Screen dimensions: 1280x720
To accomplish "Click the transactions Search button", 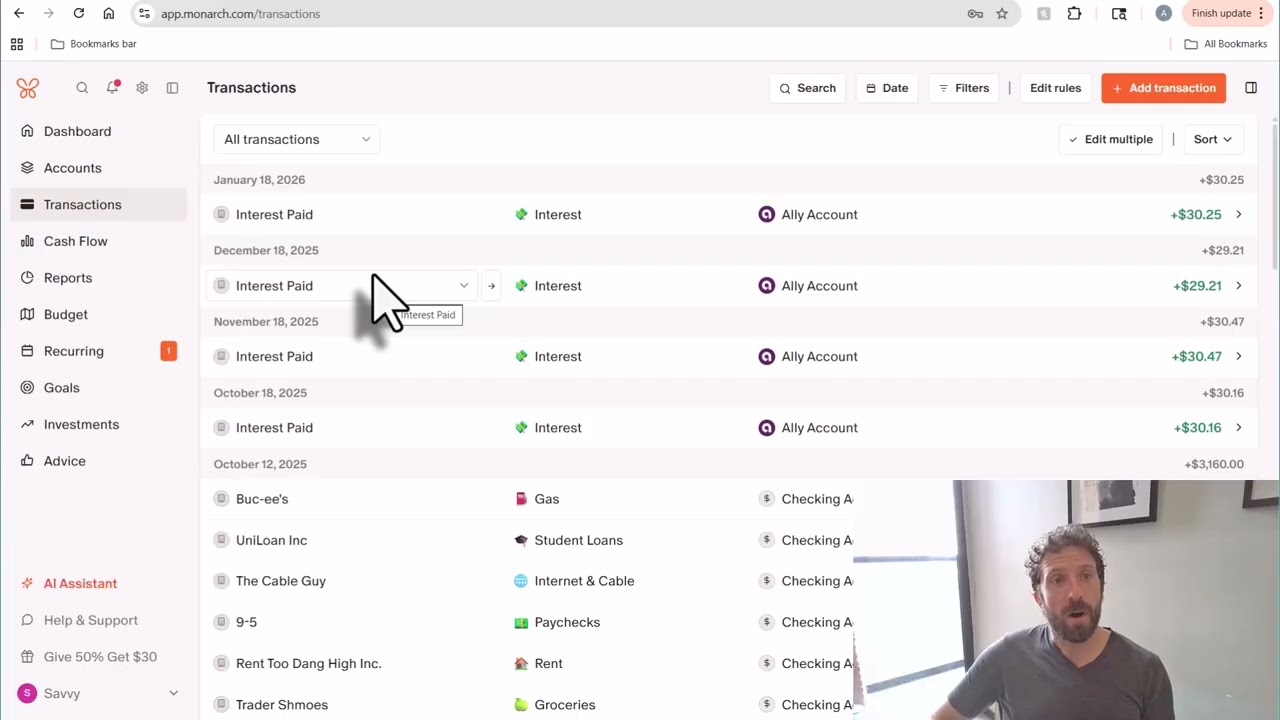I will pyautogui.click(x=808, y=88).
